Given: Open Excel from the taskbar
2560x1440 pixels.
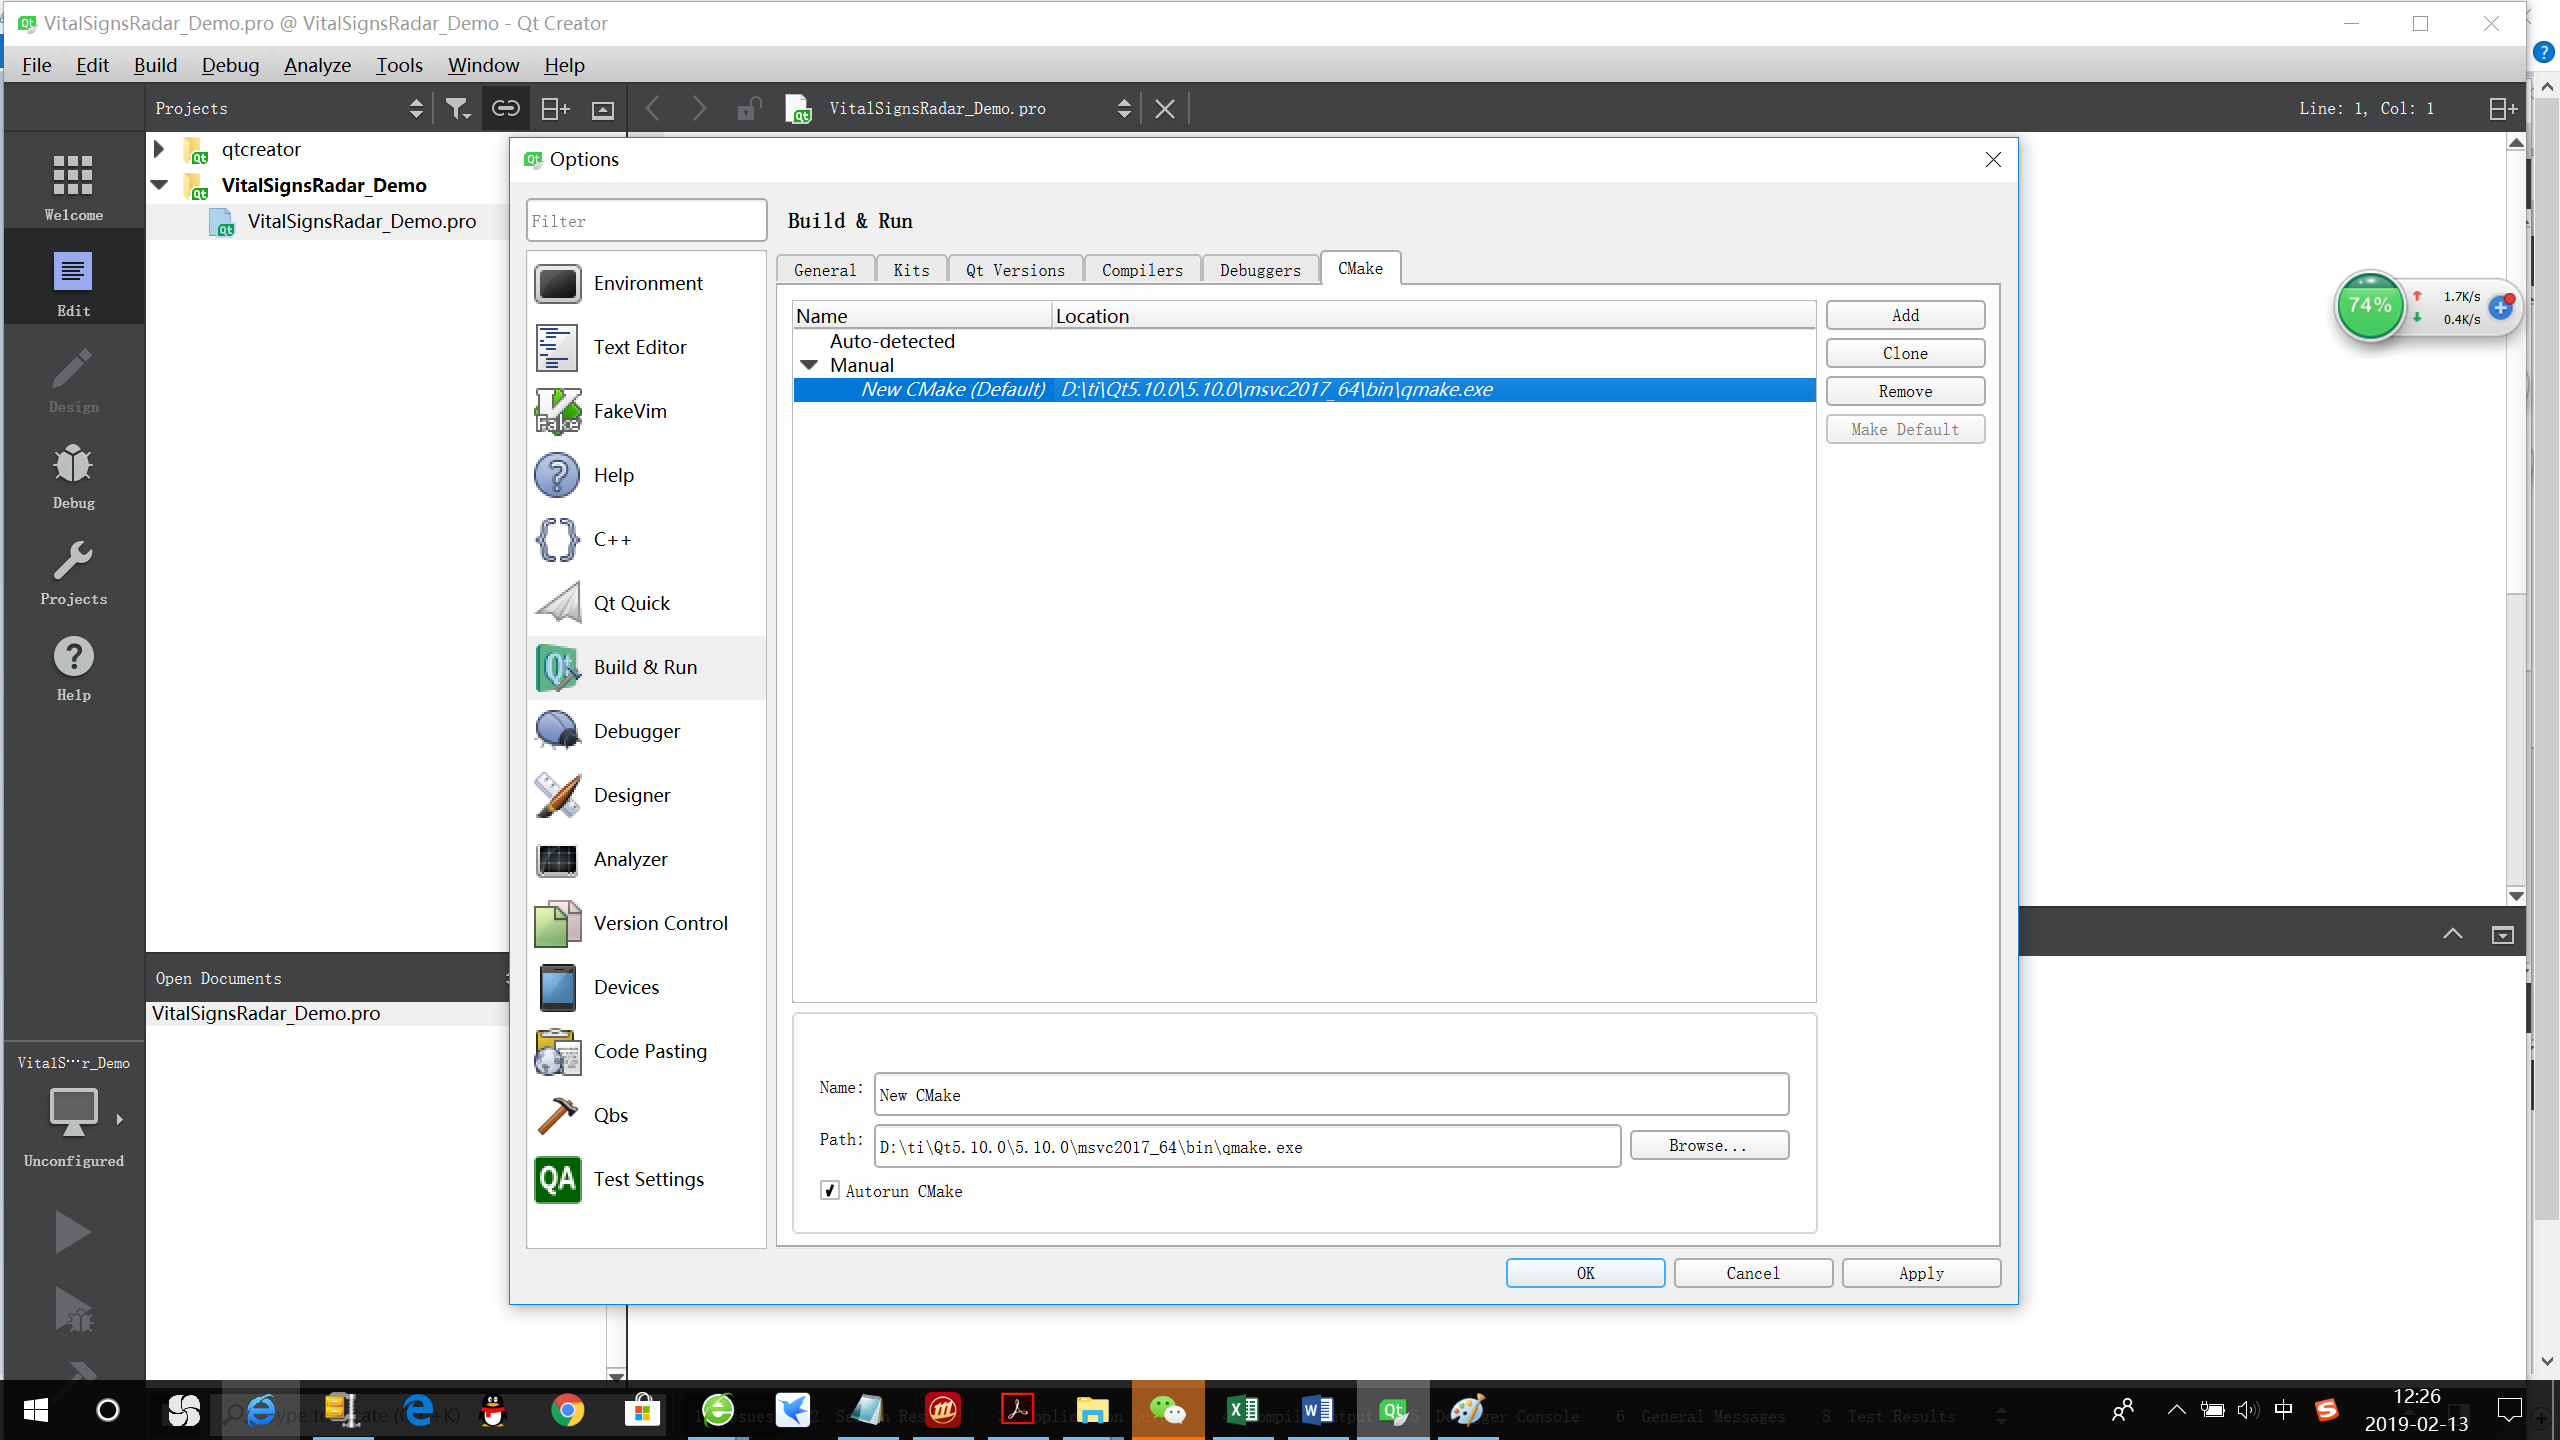Looking at the screenshot, I should tap(1242, 1410).
